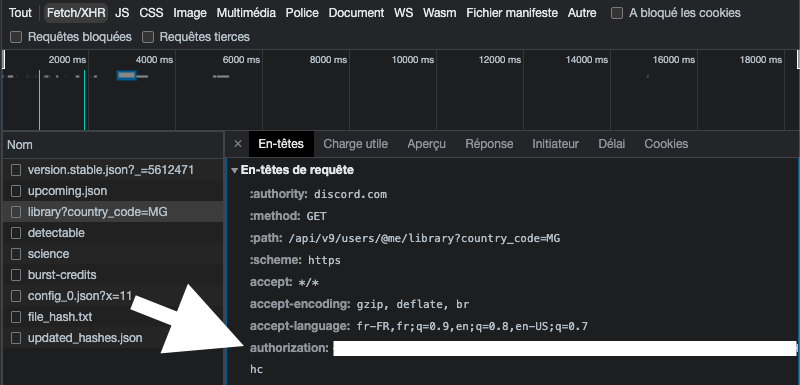This screenshot has width=800, height=385.
Task: Tick the checkbox beside file_hash.txt
Action: 16,317
